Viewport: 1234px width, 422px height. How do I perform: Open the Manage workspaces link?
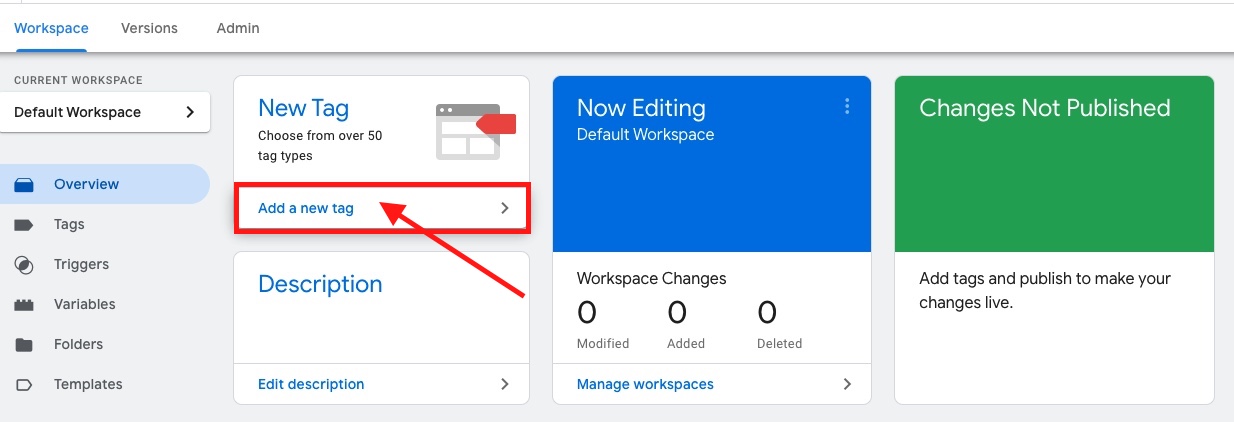(x=645, y=384)
